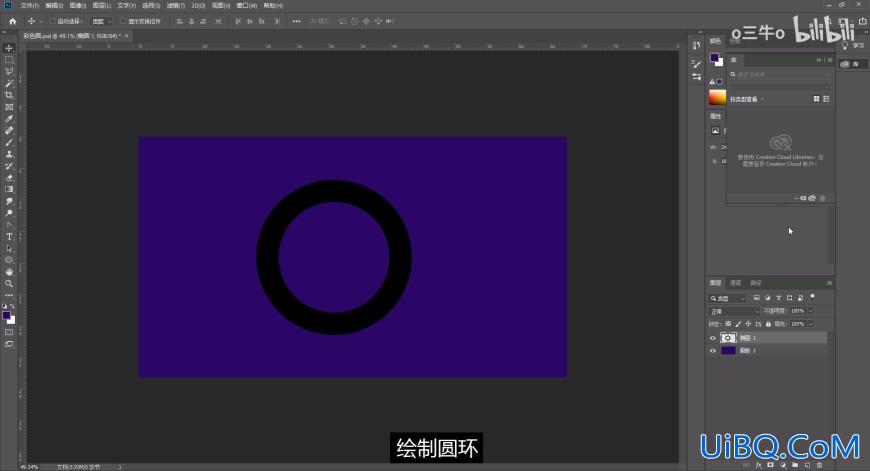Image resolution: width=870 pixels, height=471 pixels.
Task: Select the Brush tool
Action: tap(9, 142)
